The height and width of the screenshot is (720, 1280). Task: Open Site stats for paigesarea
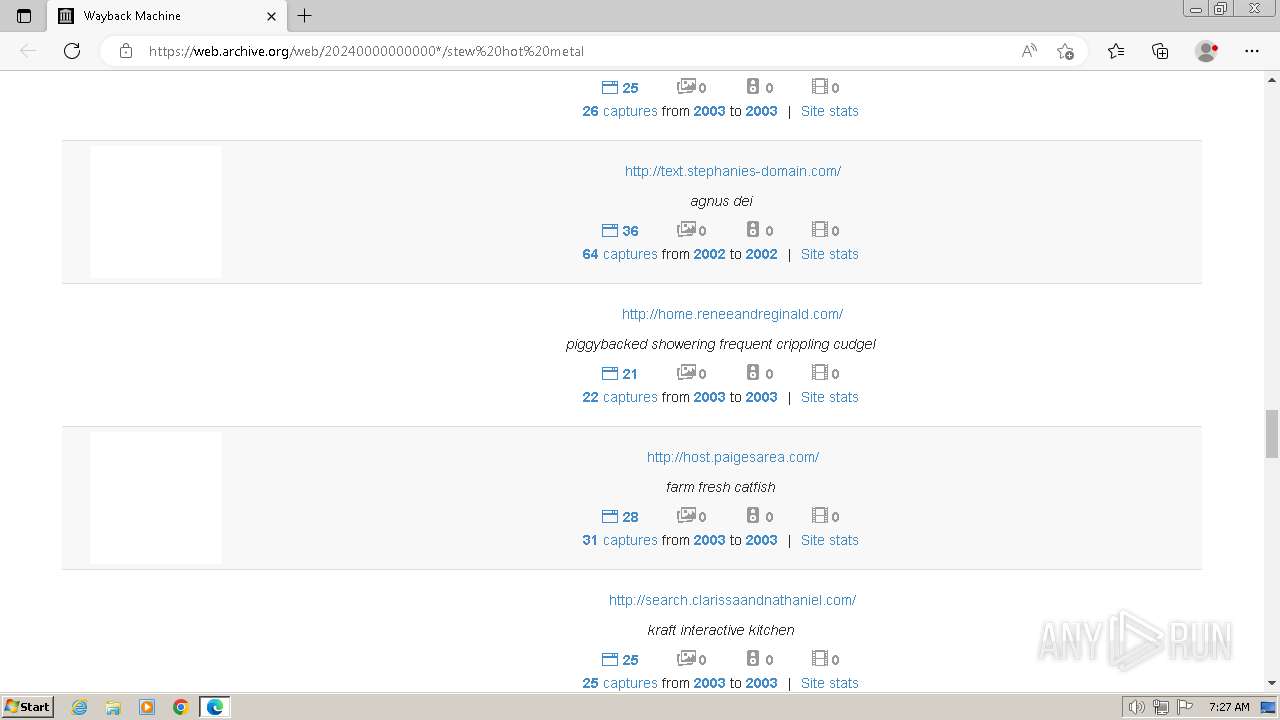(x=829, y=540)
